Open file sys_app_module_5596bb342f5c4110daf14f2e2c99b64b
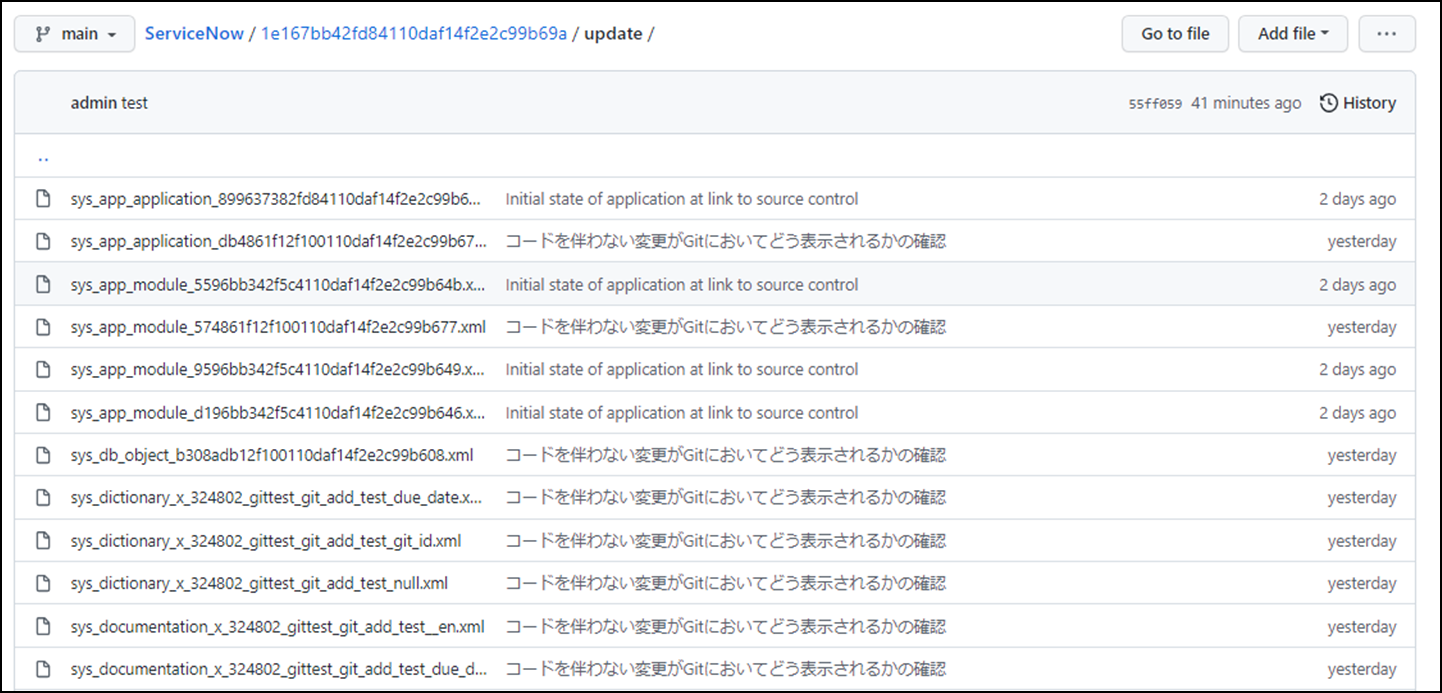The width and height of the screenshot is (1442, 693). 278,285
